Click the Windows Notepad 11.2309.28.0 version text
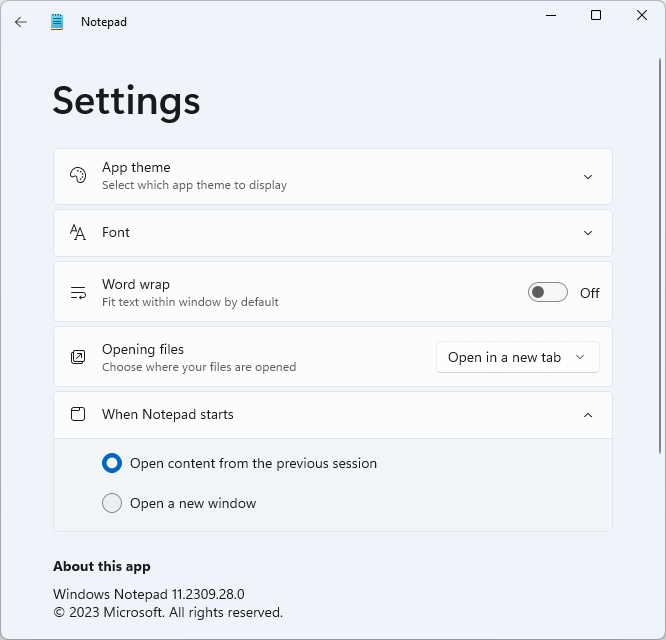Screen dimensions: 666x640 [149, 594]
